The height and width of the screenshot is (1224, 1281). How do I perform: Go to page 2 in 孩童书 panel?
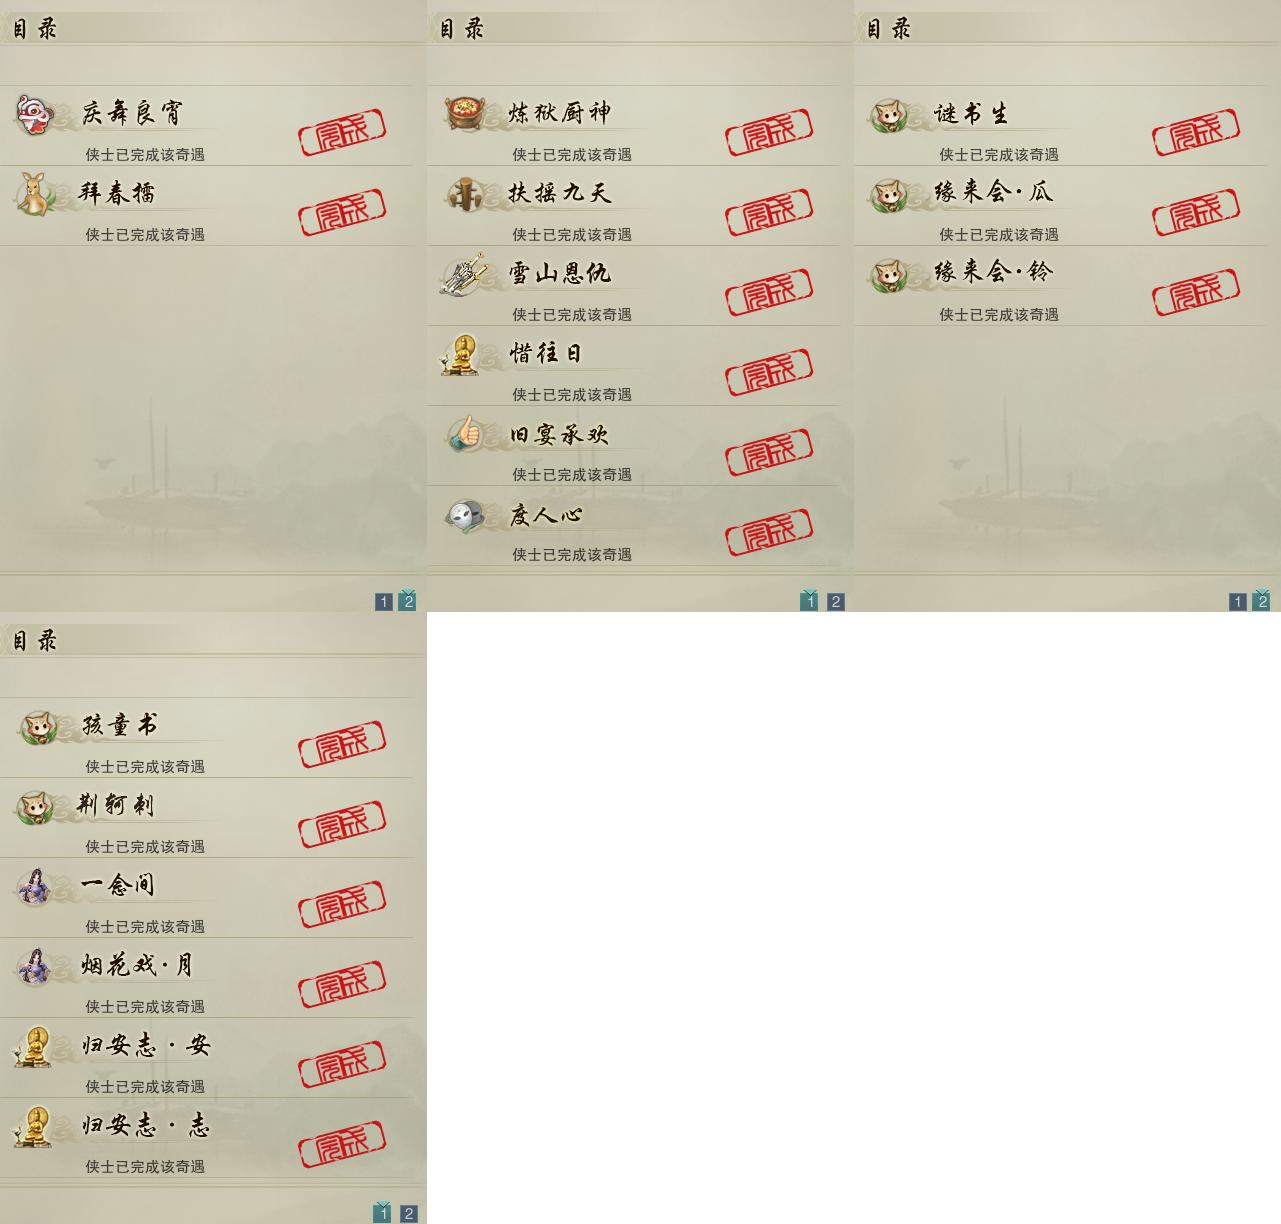(x=408, y=1213)
